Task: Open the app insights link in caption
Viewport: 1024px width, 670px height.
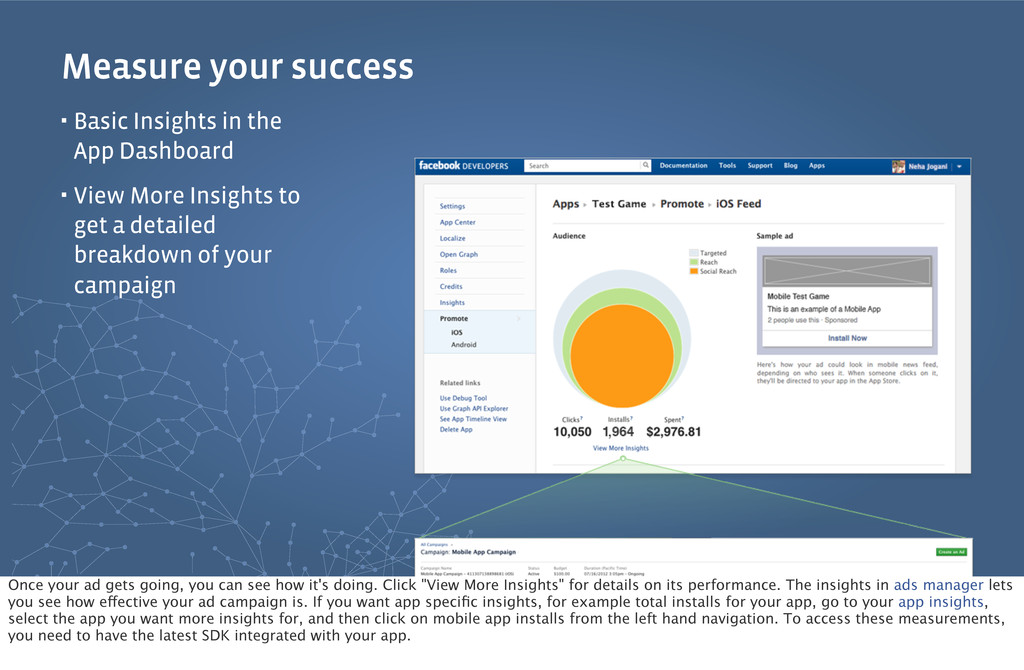Action: [940, 602]
